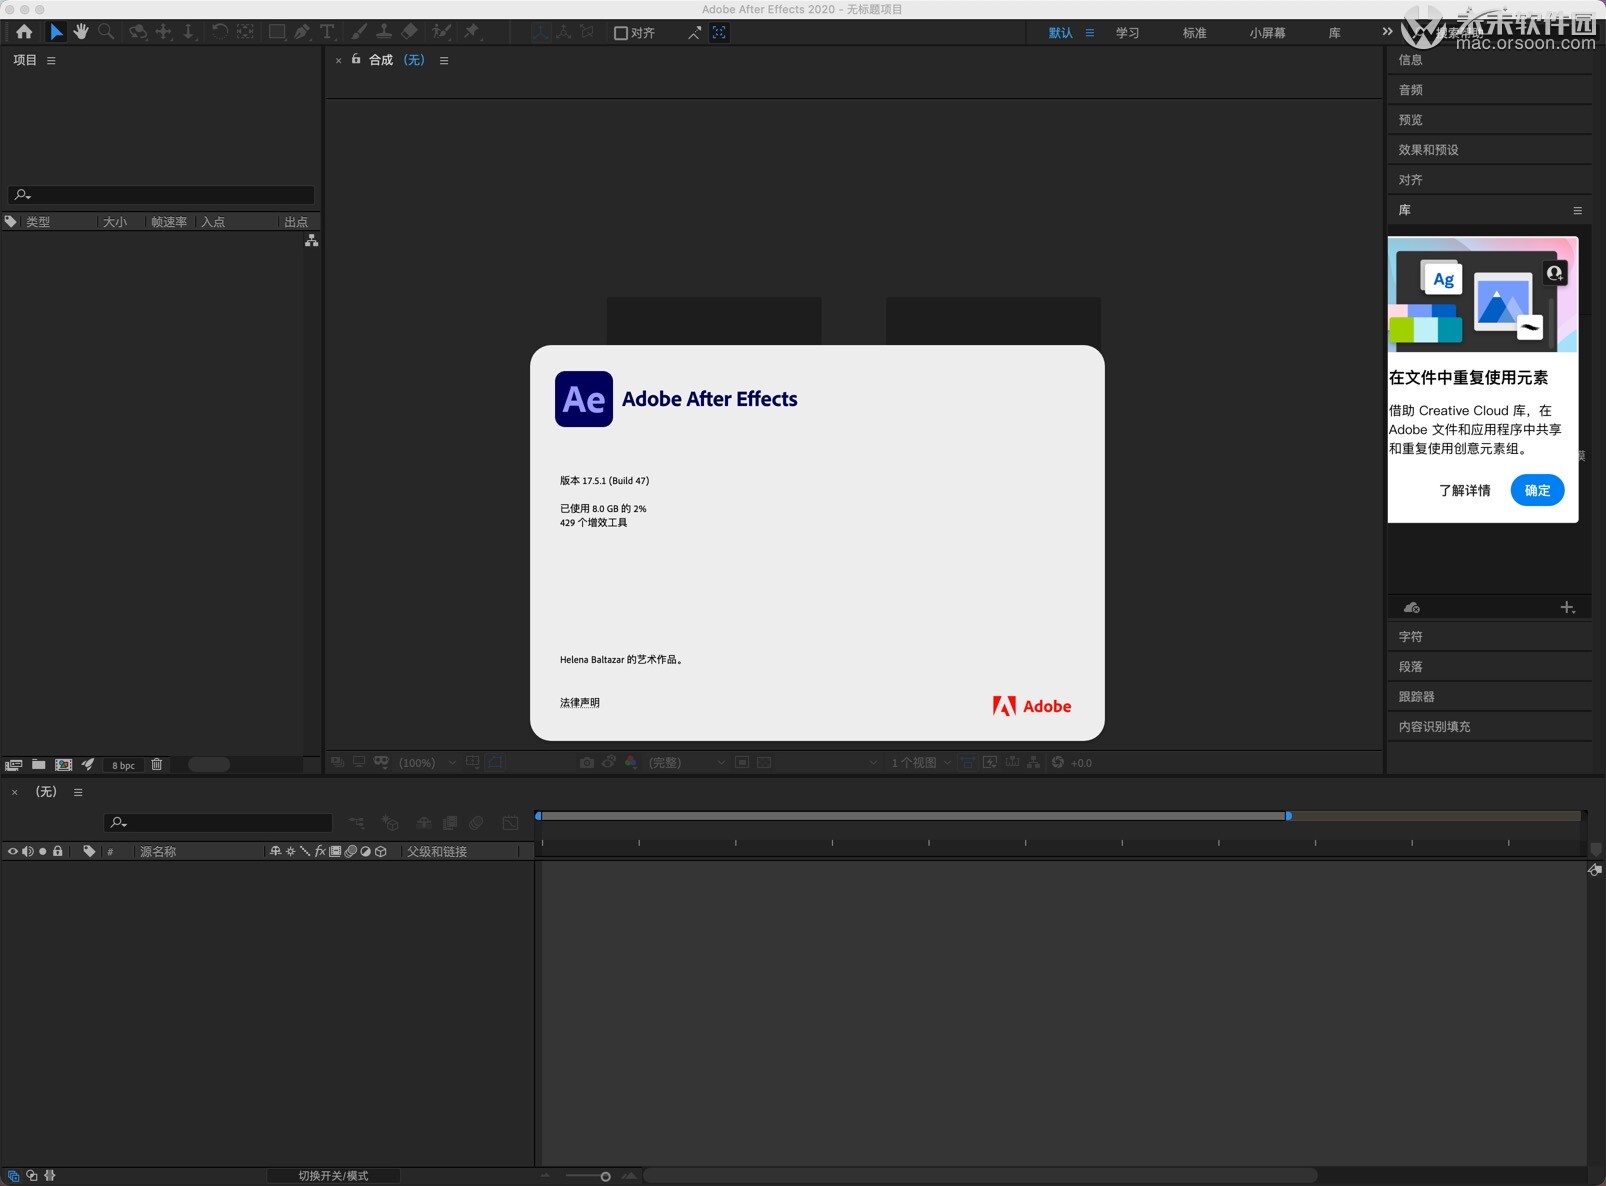The width and height of the screenshot is (1606, 1186).
Task: Select the Clone Stamp tool
Action: click(x=384, y=32)
